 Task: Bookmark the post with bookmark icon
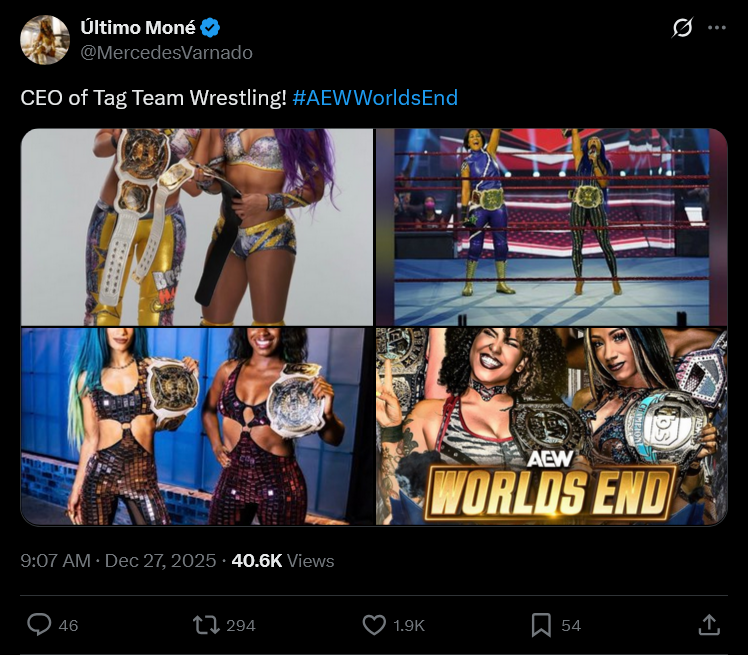541,625
